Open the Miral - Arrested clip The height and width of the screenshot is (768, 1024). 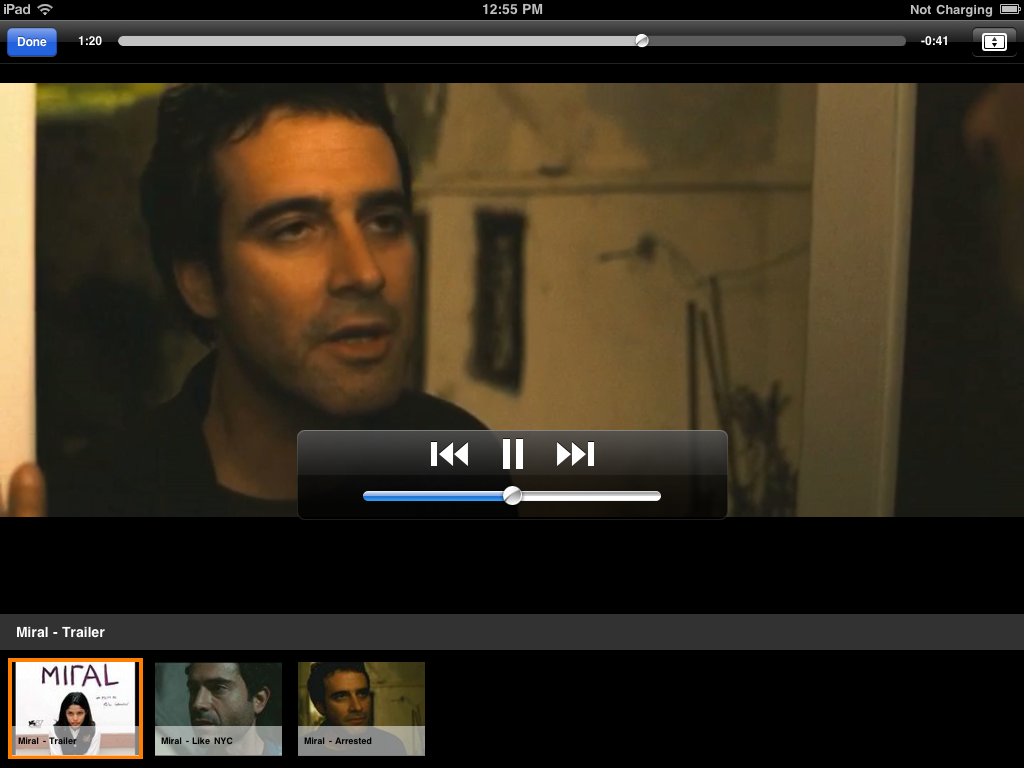click(x=361, y=709)
